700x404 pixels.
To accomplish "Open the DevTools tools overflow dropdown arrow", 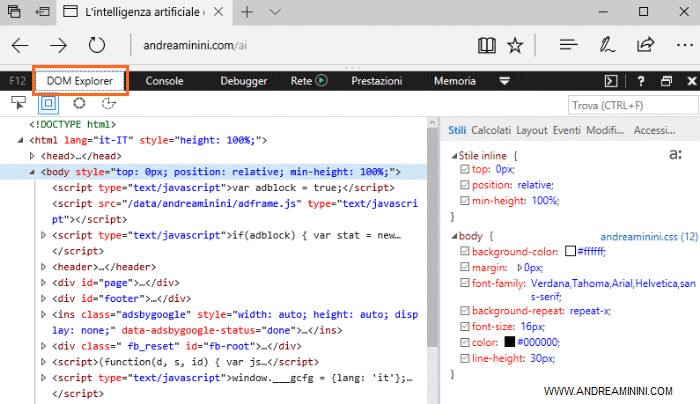I will pyautogui.click(x=504, y=81).
